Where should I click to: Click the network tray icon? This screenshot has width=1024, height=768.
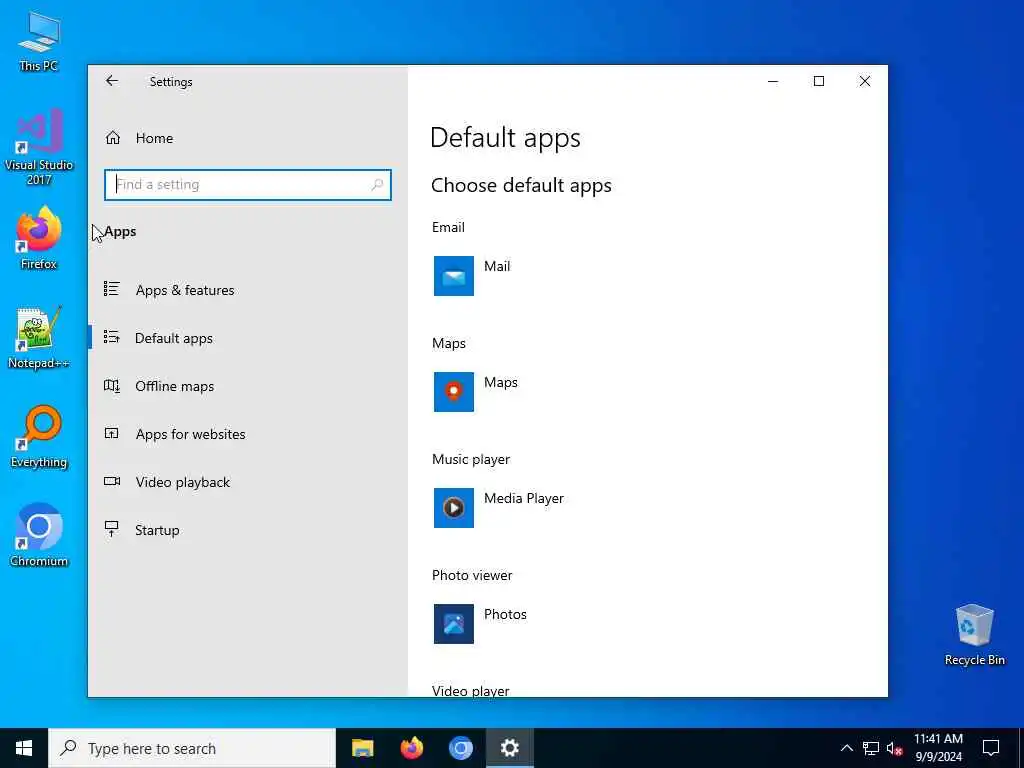(x=871, y=748)
